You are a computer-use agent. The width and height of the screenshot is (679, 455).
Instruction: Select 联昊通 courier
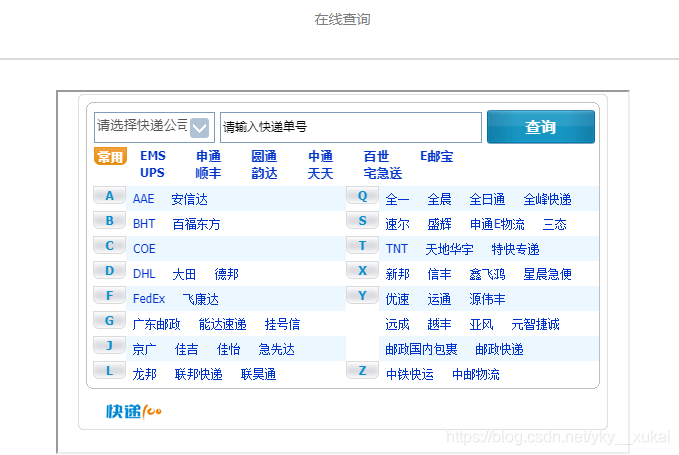point(259,374)
